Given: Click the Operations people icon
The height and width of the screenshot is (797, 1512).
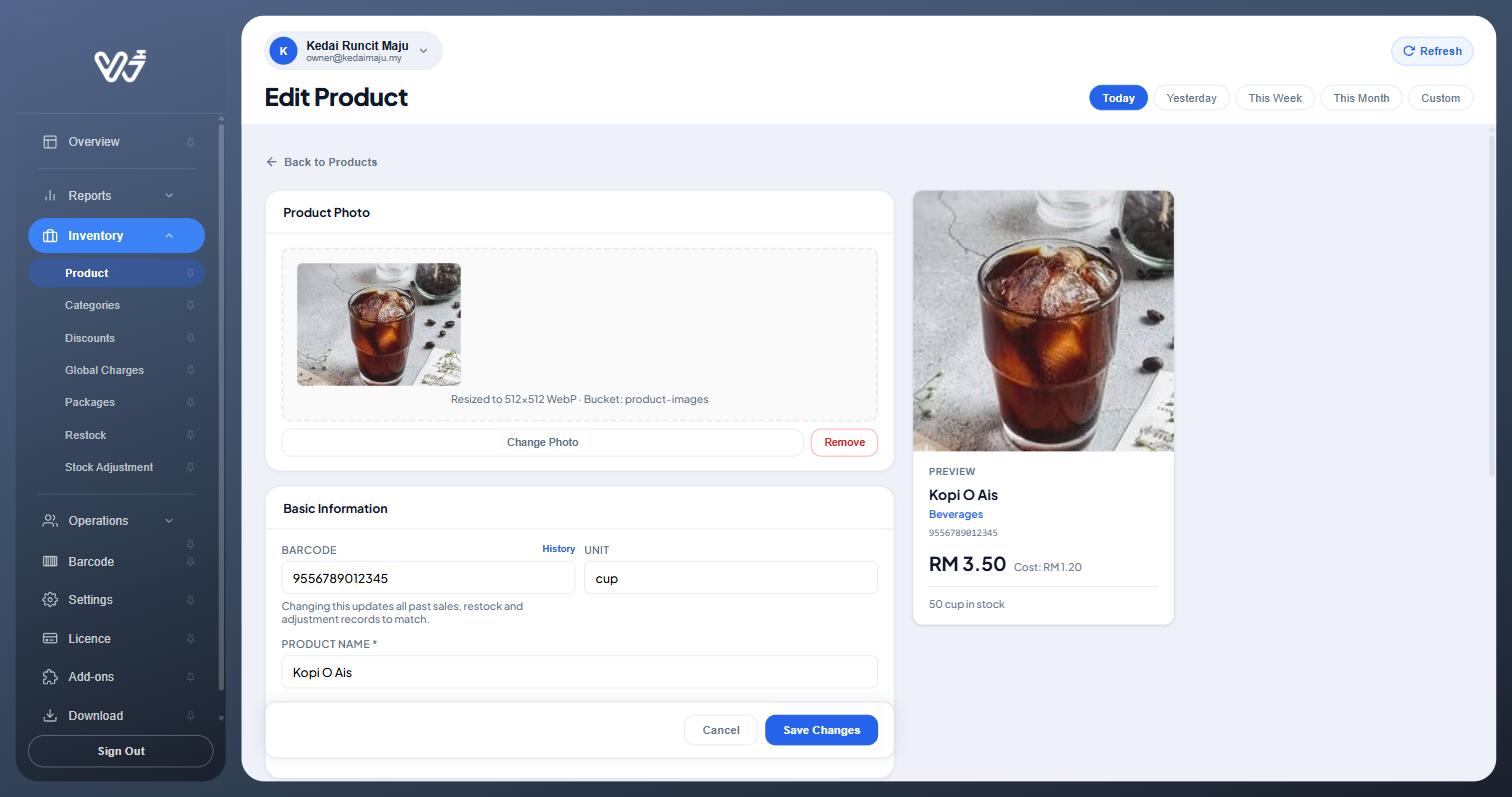Looking at the screenshot, I should [x=50, y=521].
